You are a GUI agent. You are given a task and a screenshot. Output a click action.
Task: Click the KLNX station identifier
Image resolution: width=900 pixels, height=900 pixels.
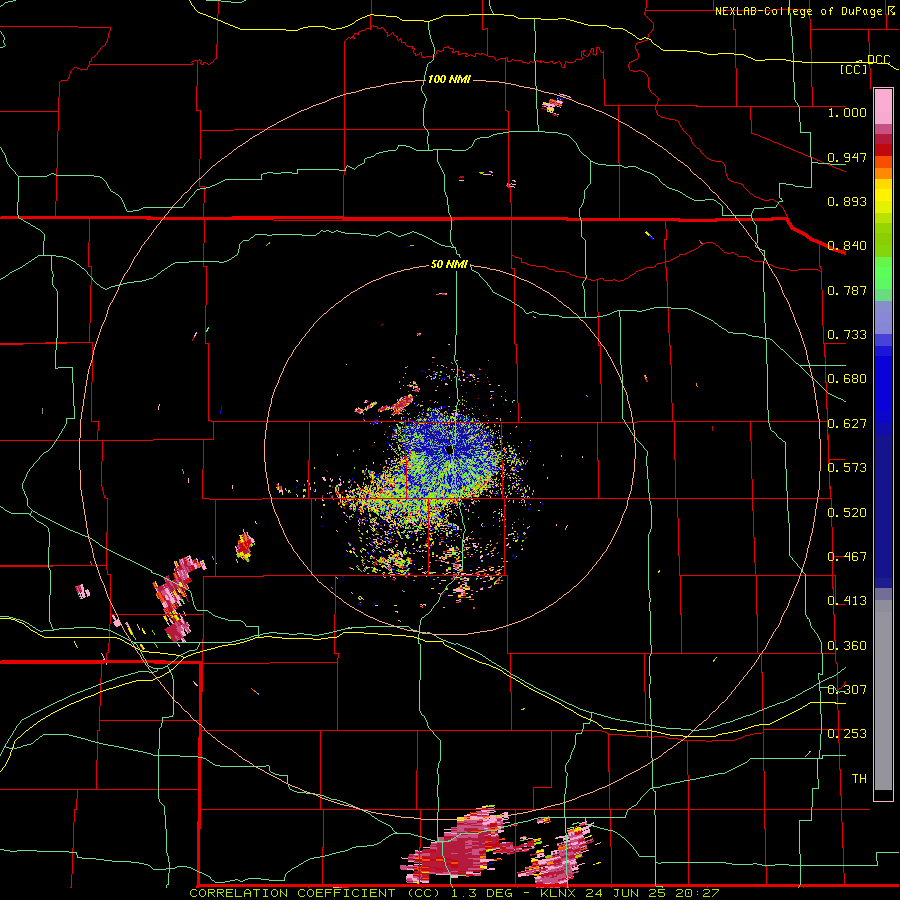pos(560,893)
